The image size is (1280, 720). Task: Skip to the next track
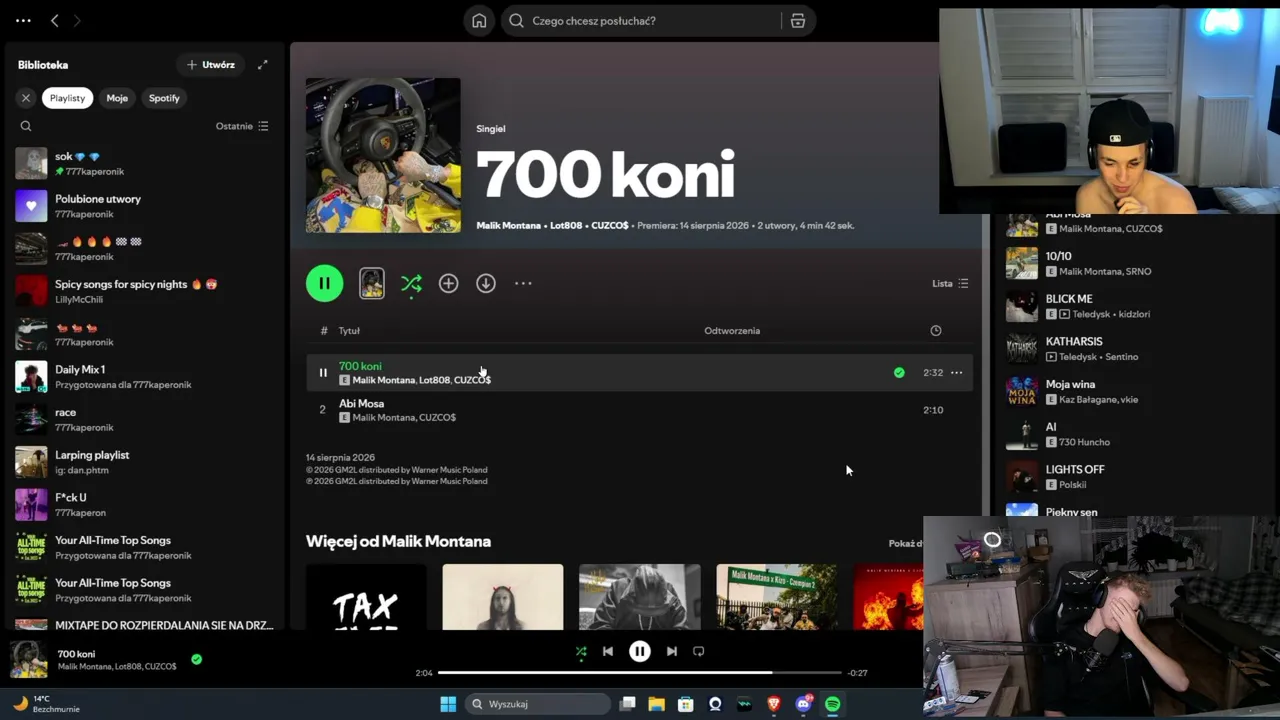[672, 652]
